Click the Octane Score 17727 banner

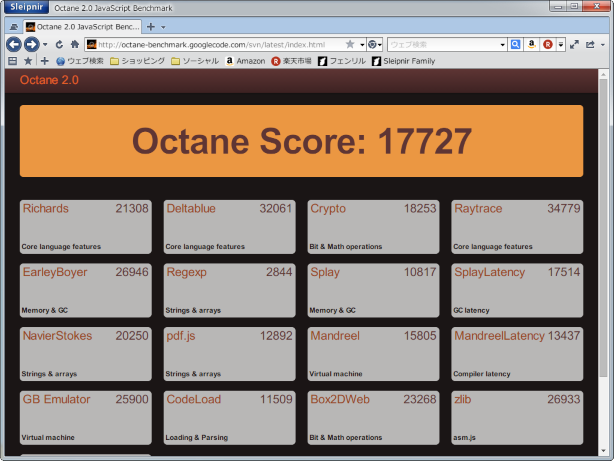point(302,141)
